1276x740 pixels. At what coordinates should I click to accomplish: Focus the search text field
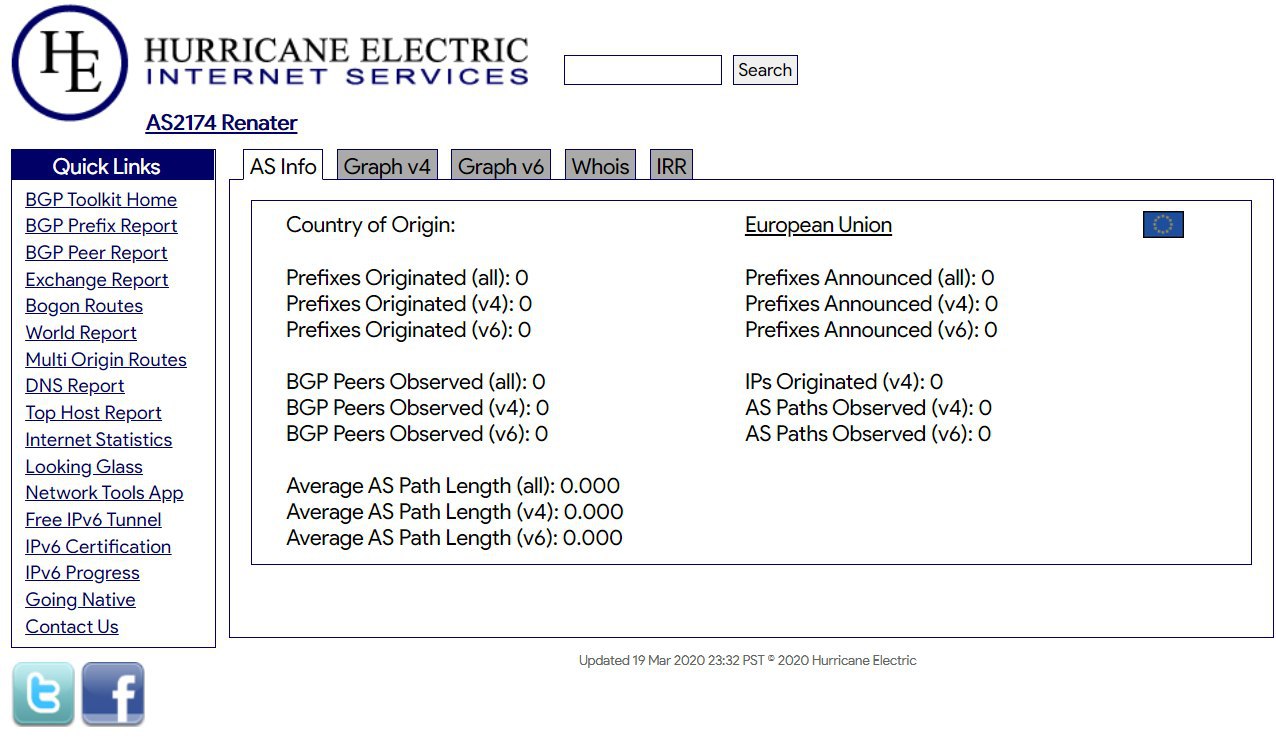(642, 70)
